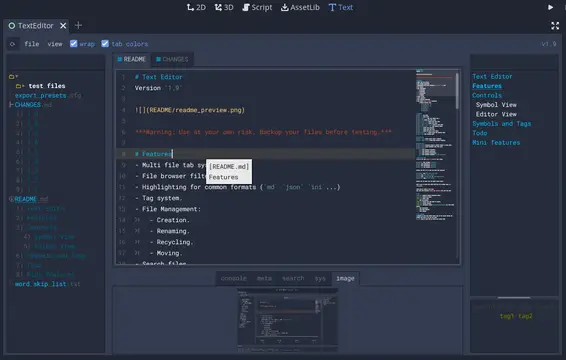This screenshot has height=360, width=566.
Task: Run the project with play button
Action: [x=550, y=7]
